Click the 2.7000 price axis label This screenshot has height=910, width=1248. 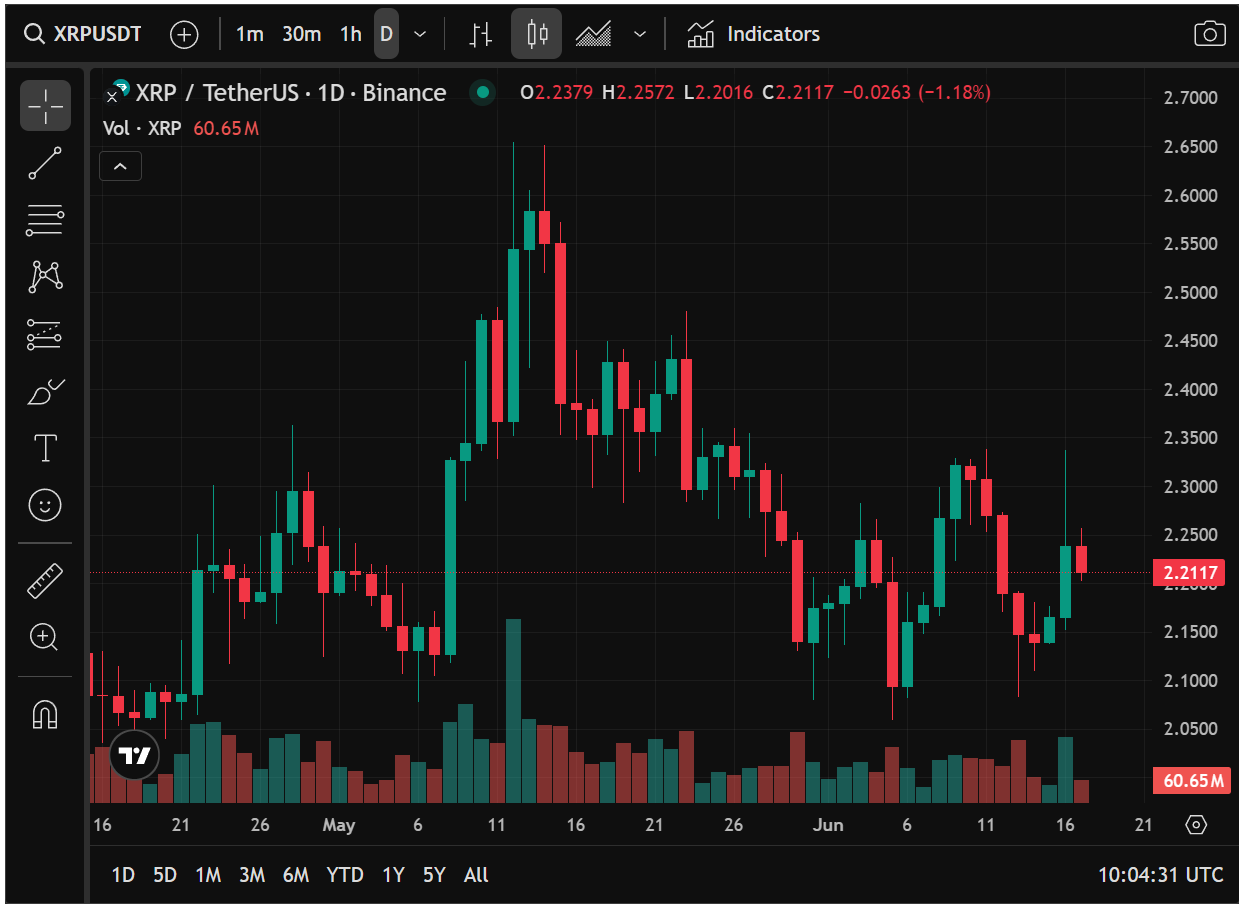[x=1191, y=98]
